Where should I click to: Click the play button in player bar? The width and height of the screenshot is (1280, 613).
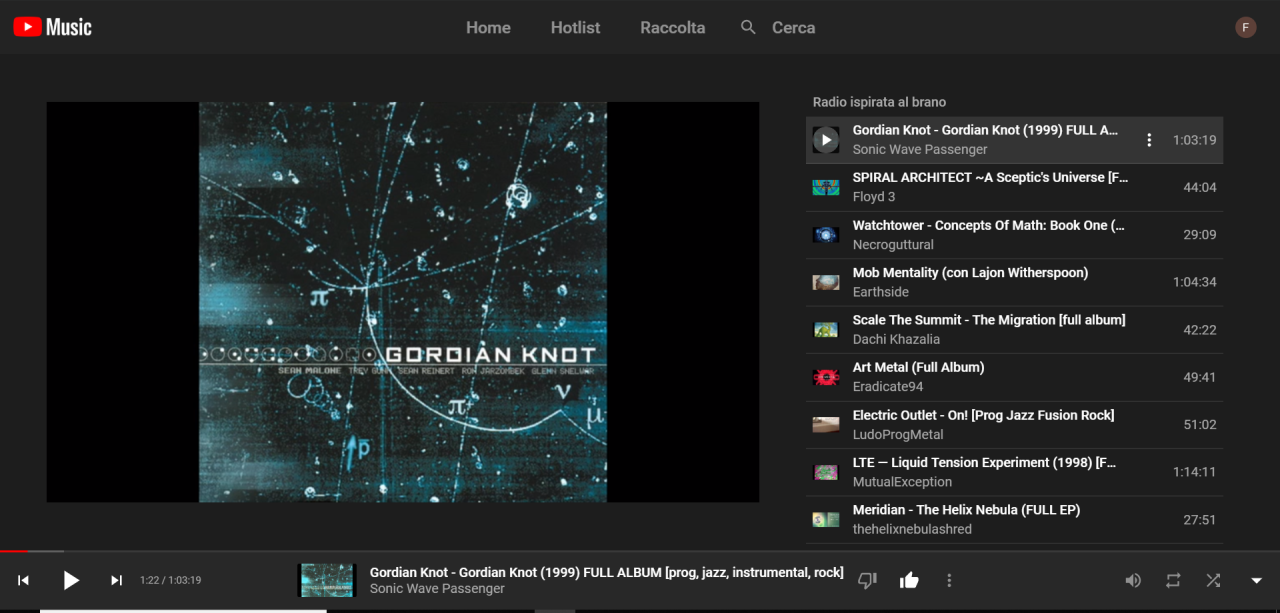click(x=70, y=580)
